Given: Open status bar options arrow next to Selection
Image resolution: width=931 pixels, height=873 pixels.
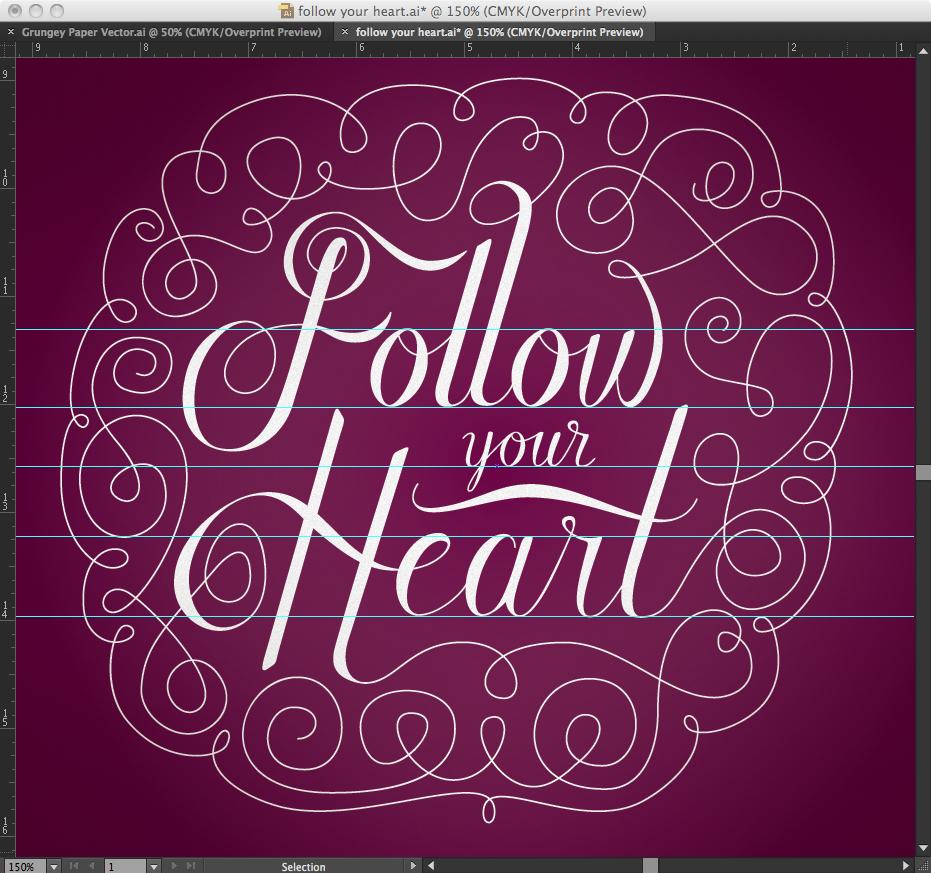Looking at the screenshot, I should click(413, 866).
